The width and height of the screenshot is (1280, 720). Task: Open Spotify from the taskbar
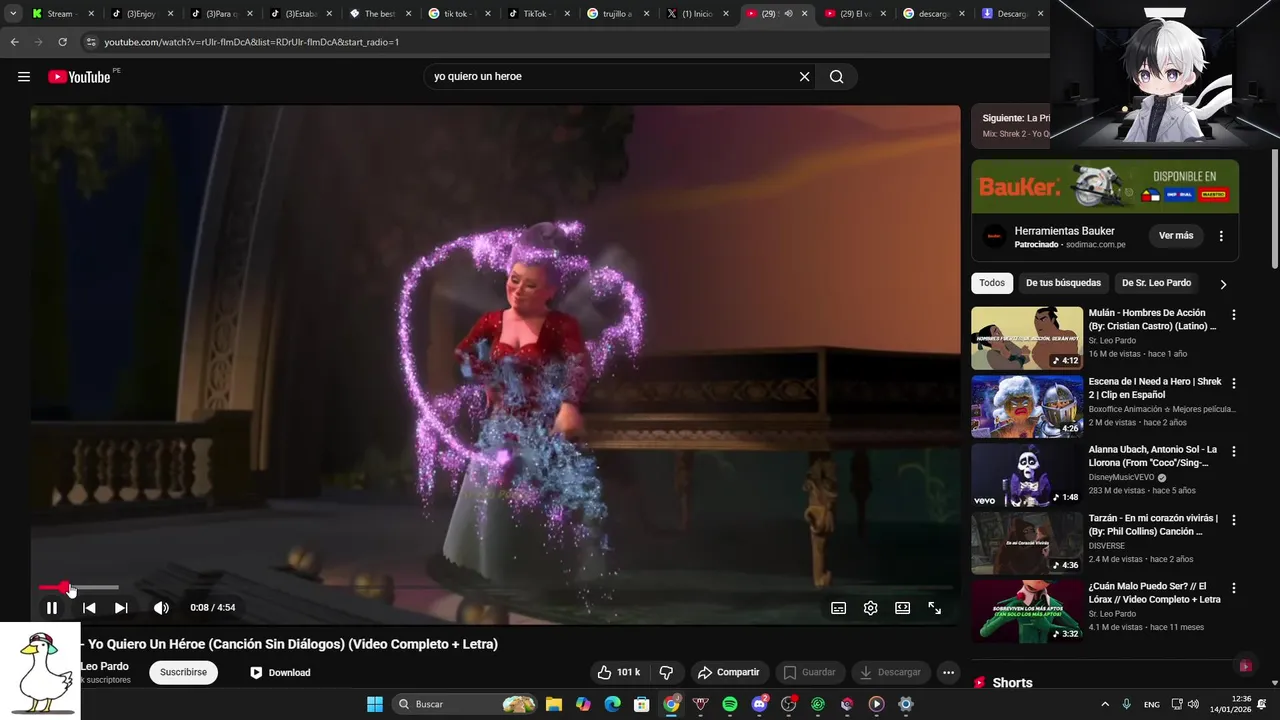(x=730, y=704)
